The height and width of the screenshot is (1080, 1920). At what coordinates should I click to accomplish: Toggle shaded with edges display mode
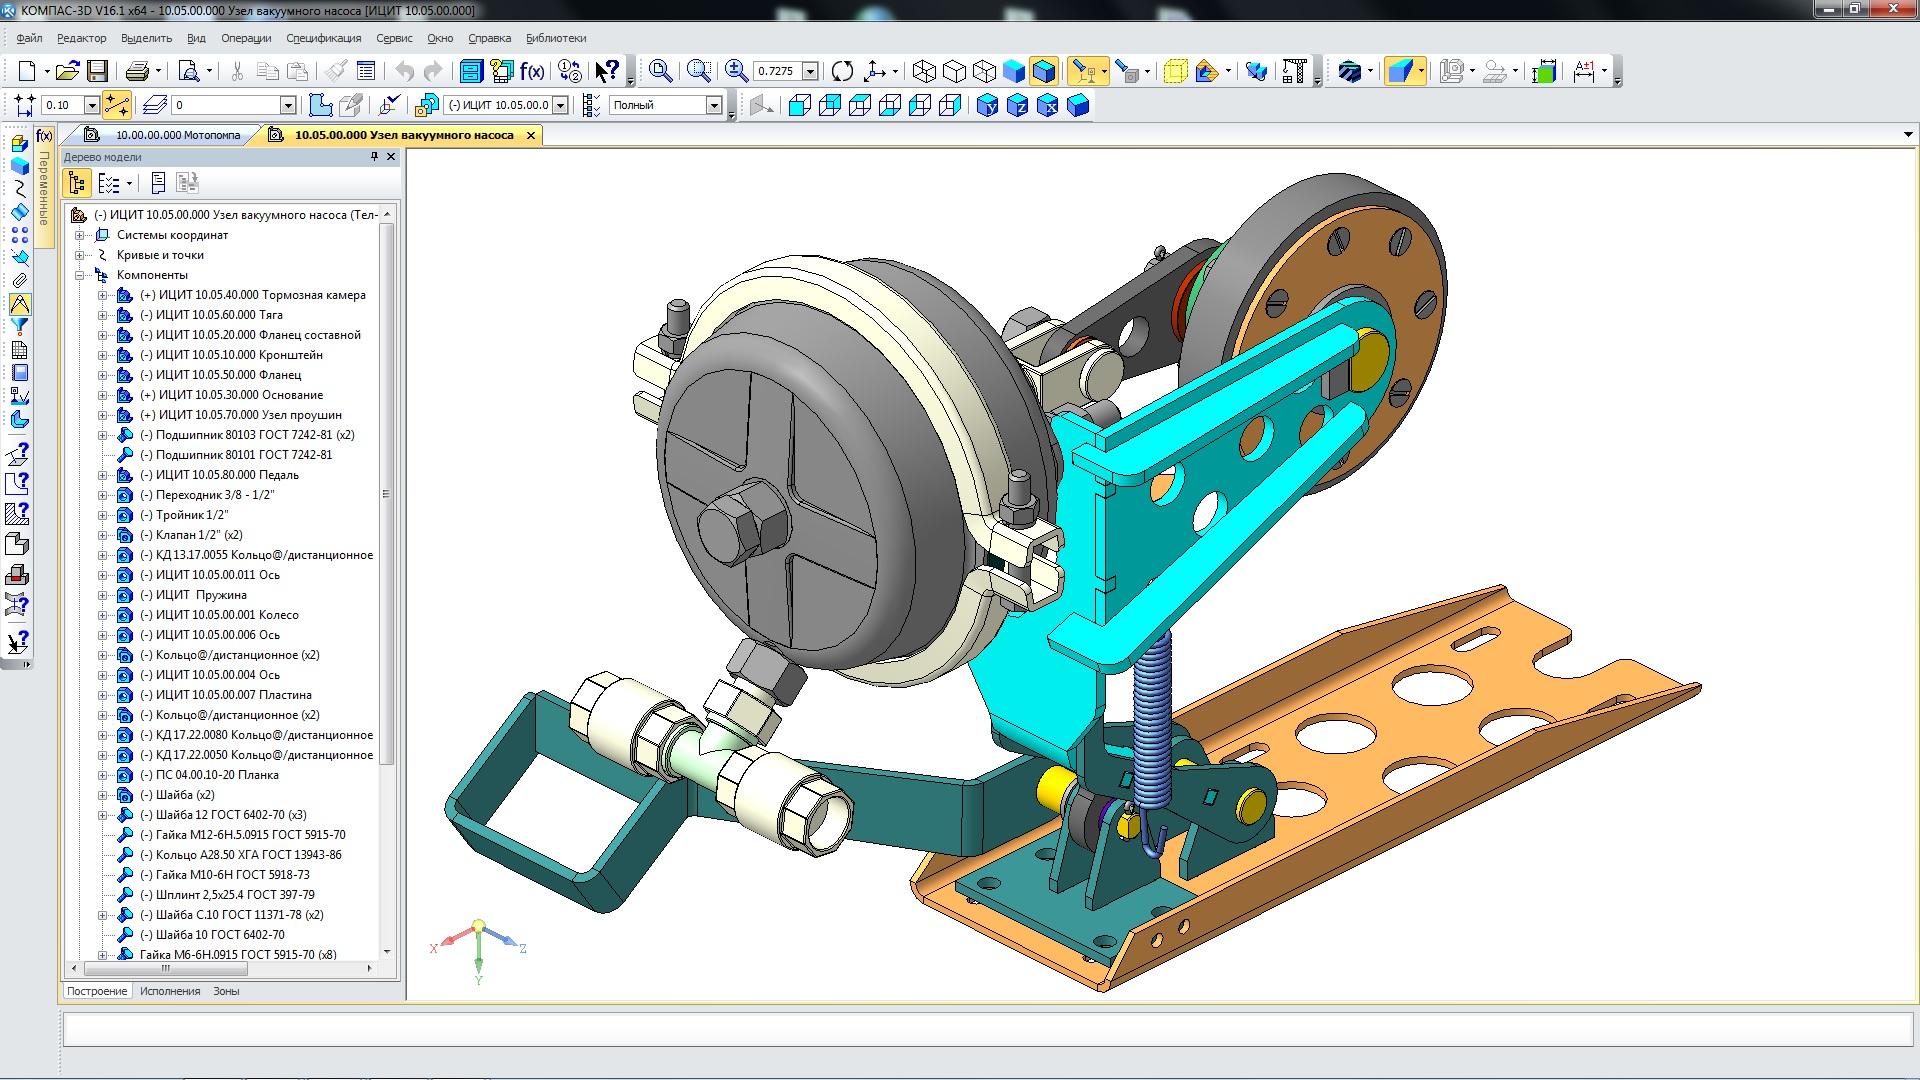1043,71
